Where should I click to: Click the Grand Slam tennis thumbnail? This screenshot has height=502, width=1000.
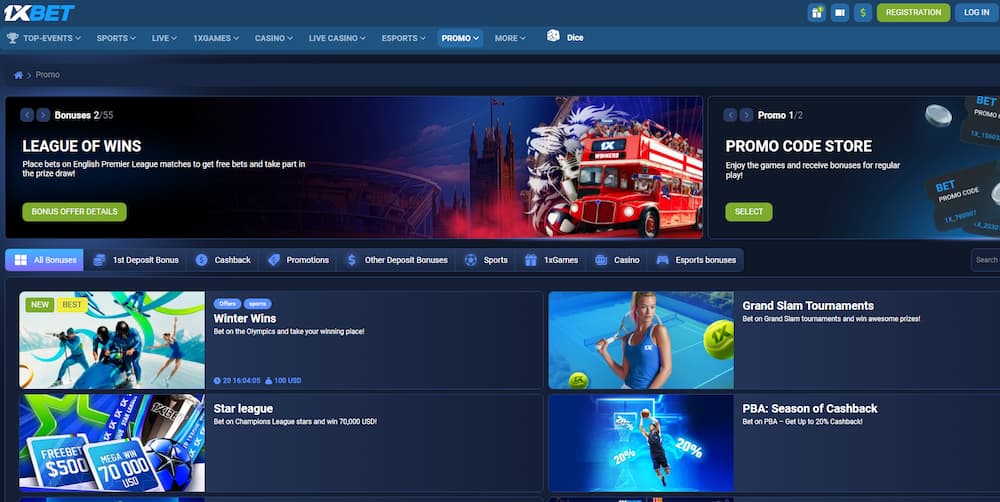pos(641,340)
